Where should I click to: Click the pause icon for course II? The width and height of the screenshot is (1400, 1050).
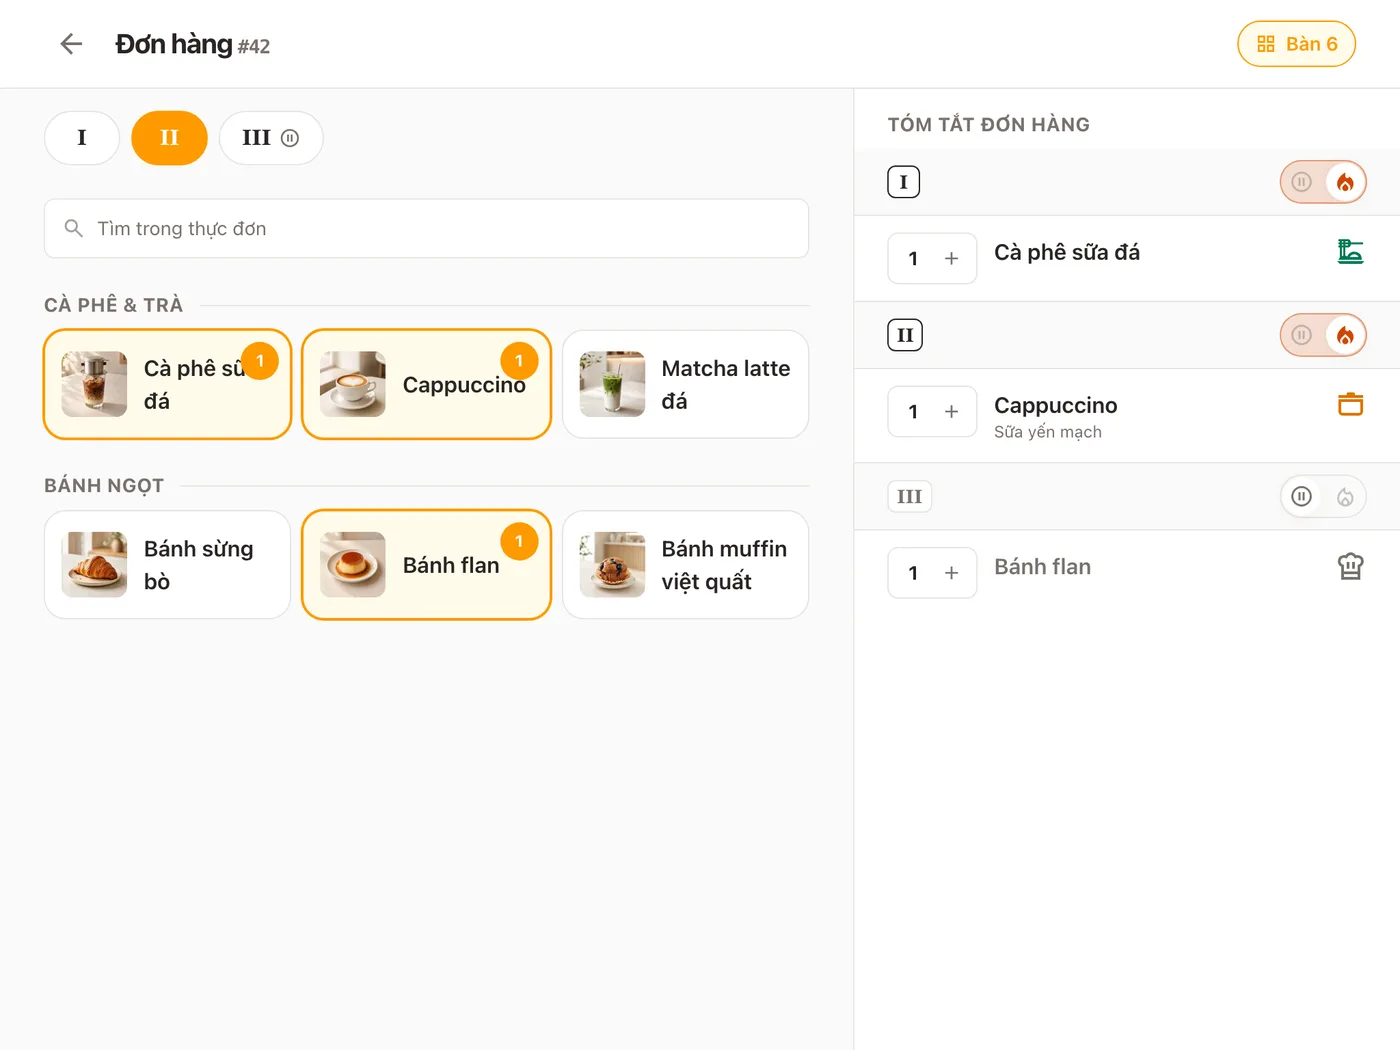click(1301, 335)
